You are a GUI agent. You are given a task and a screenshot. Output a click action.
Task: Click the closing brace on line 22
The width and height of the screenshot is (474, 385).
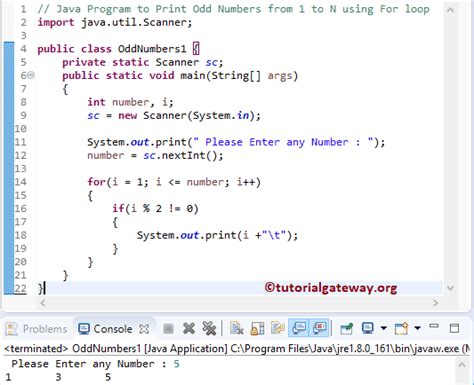40,288
